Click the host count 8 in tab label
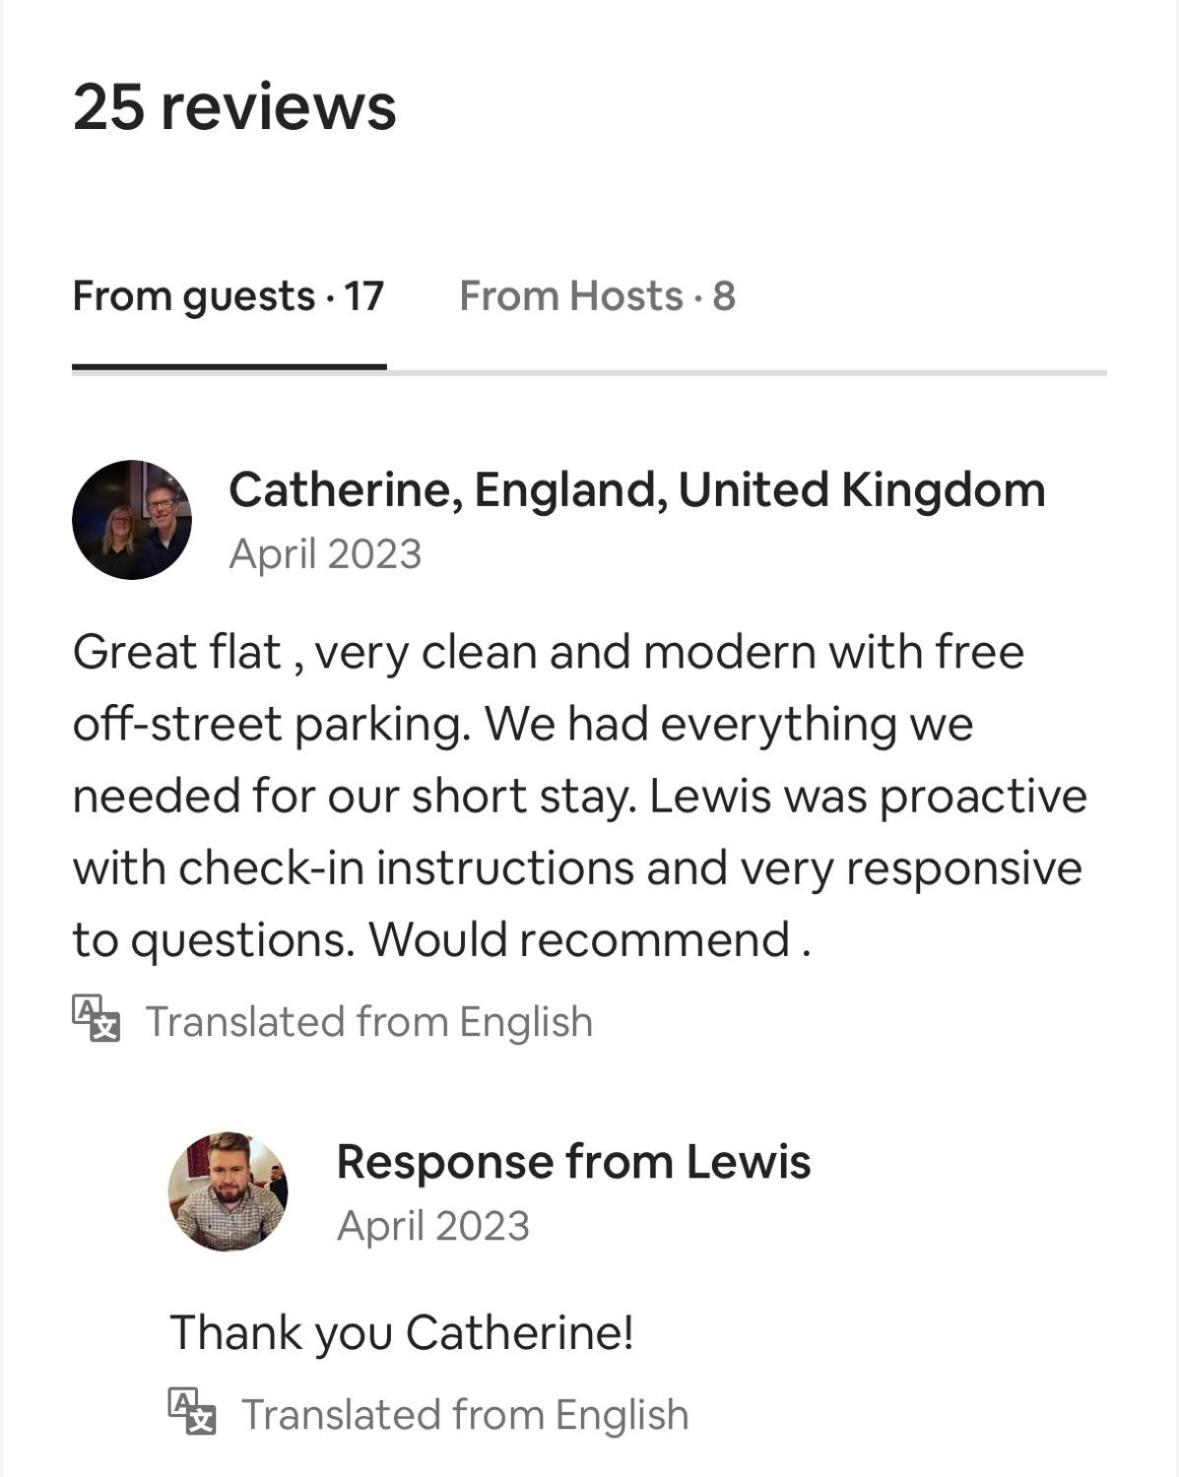The height and width of the screenshot is (1477, 1179). (x=724, y=296)
